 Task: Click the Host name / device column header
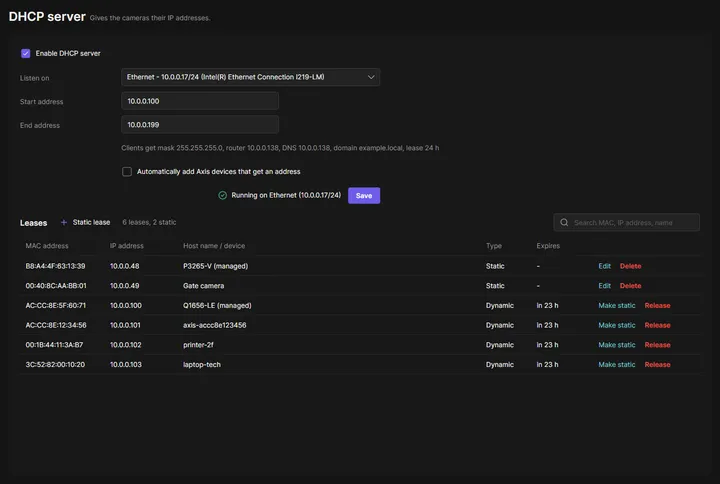click(214, 246)
